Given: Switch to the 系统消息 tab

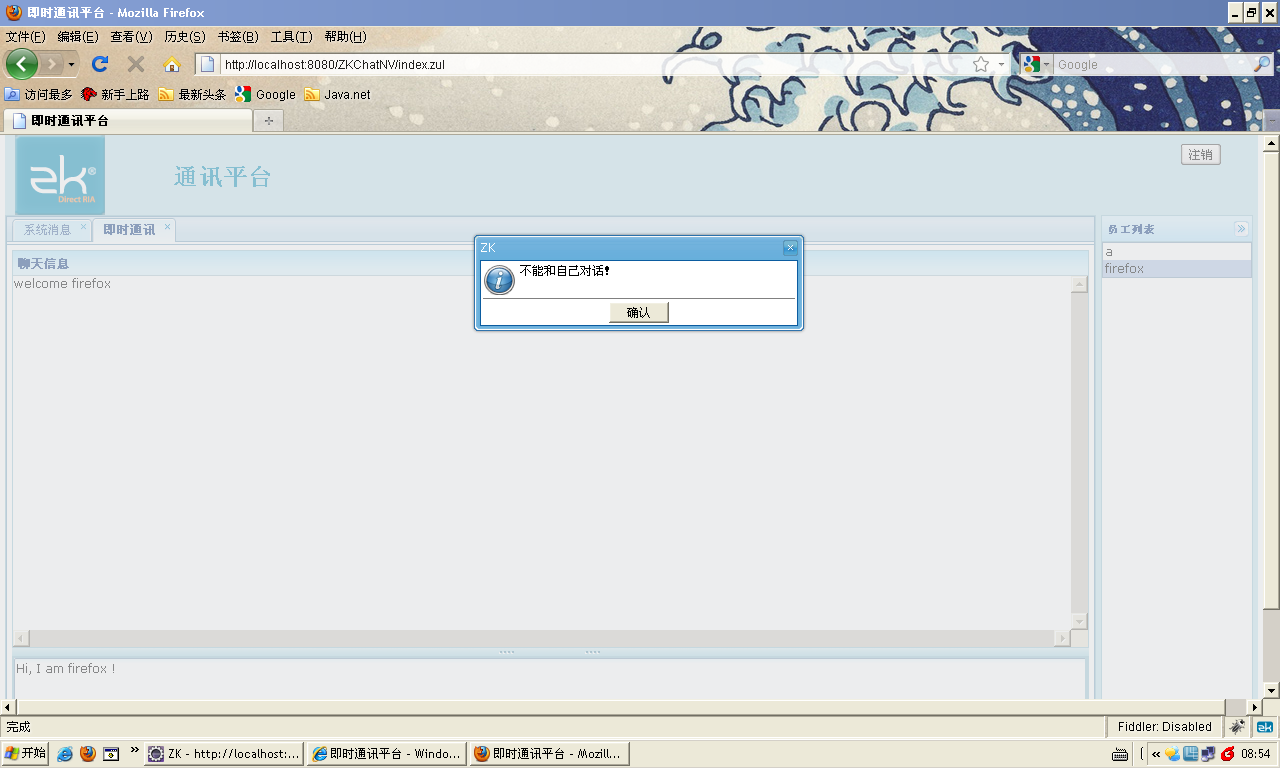Looking at the screenshot, I should (47, 230).
